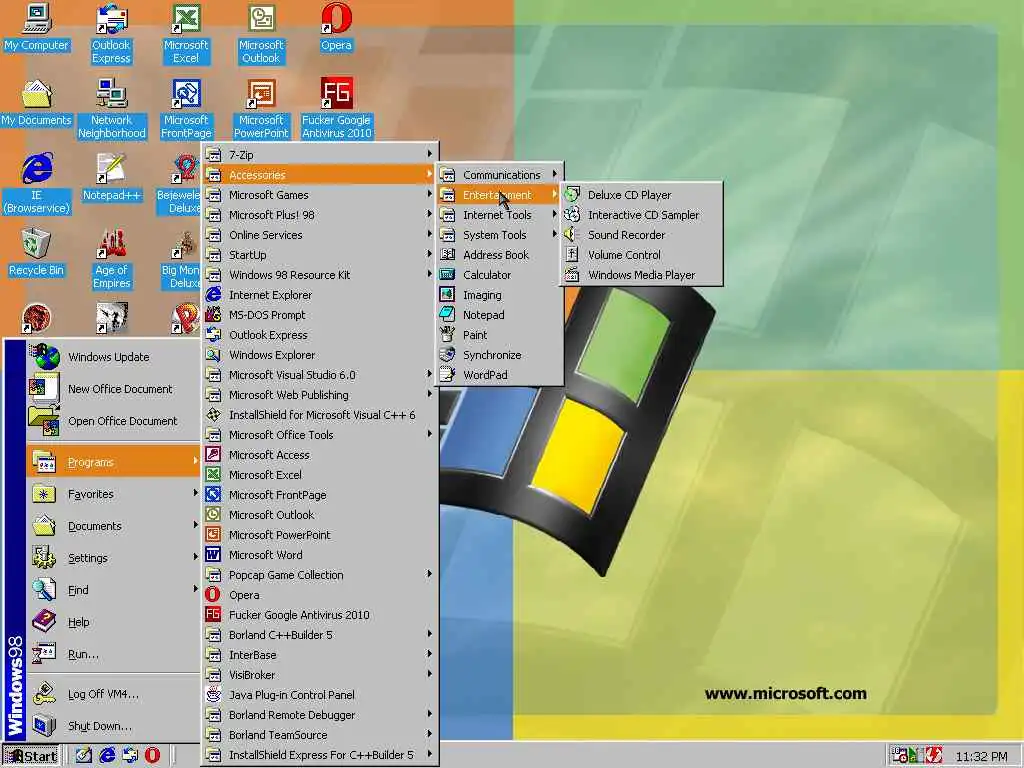The width and height of the screenshot is (1024, 768).
Task: Open Paint from Accessories menu
Action: pyautogui.click(x=500, y=335)
